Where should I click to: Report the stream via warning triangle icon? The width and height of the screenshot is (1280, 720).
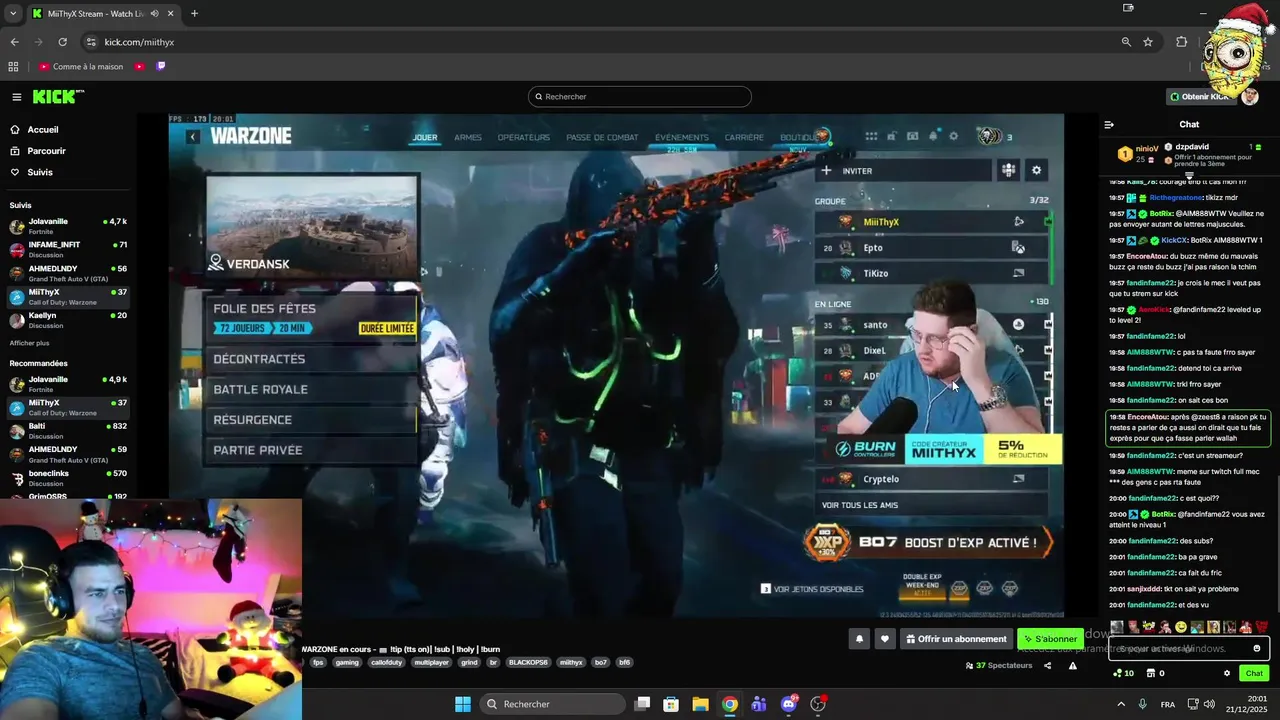pos(1073,666)
